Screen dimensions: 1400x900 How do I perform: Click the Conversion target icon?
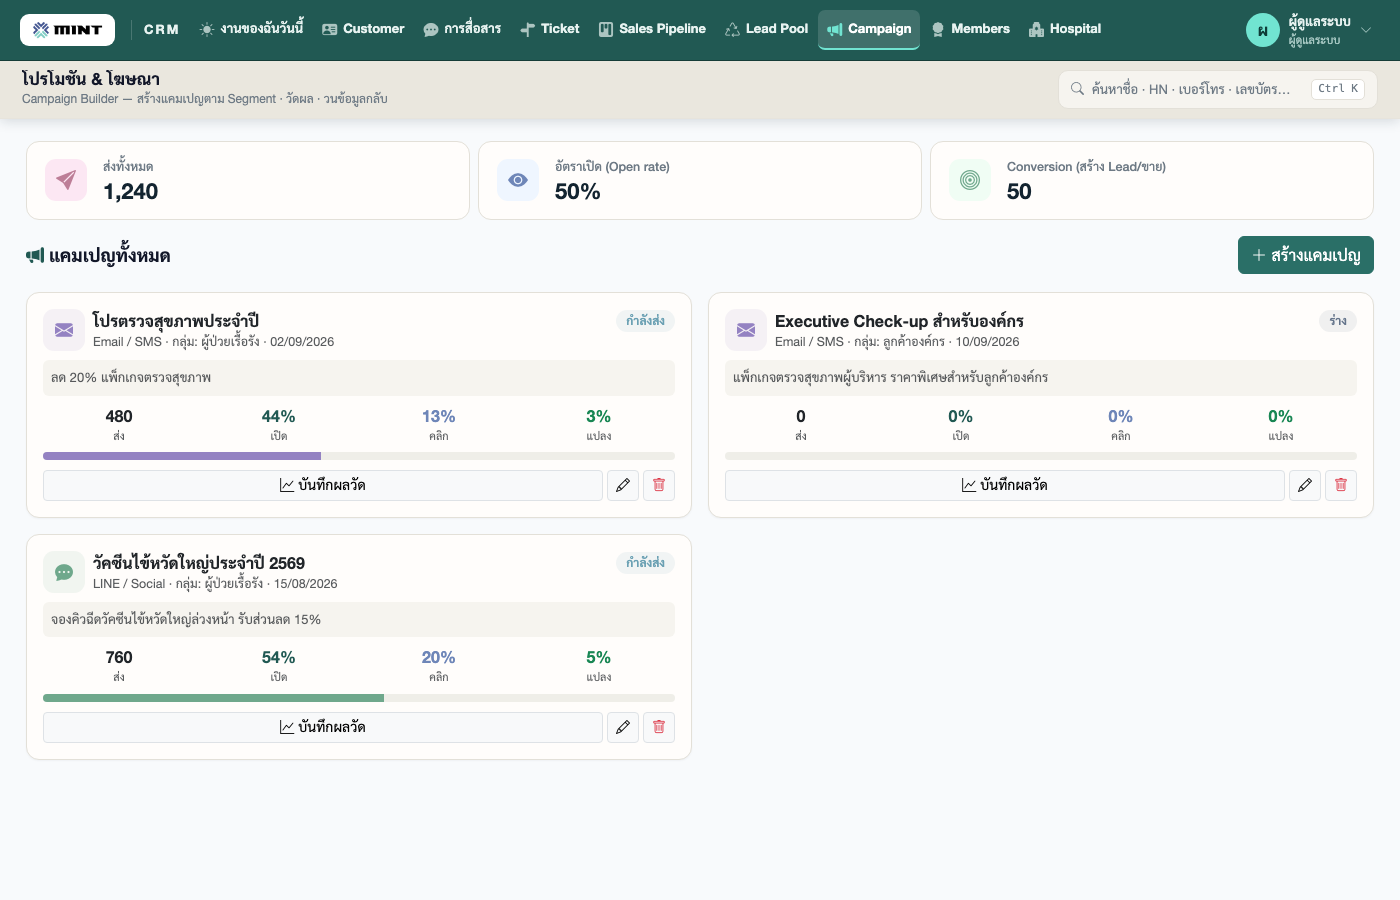[x=970, y=180]
